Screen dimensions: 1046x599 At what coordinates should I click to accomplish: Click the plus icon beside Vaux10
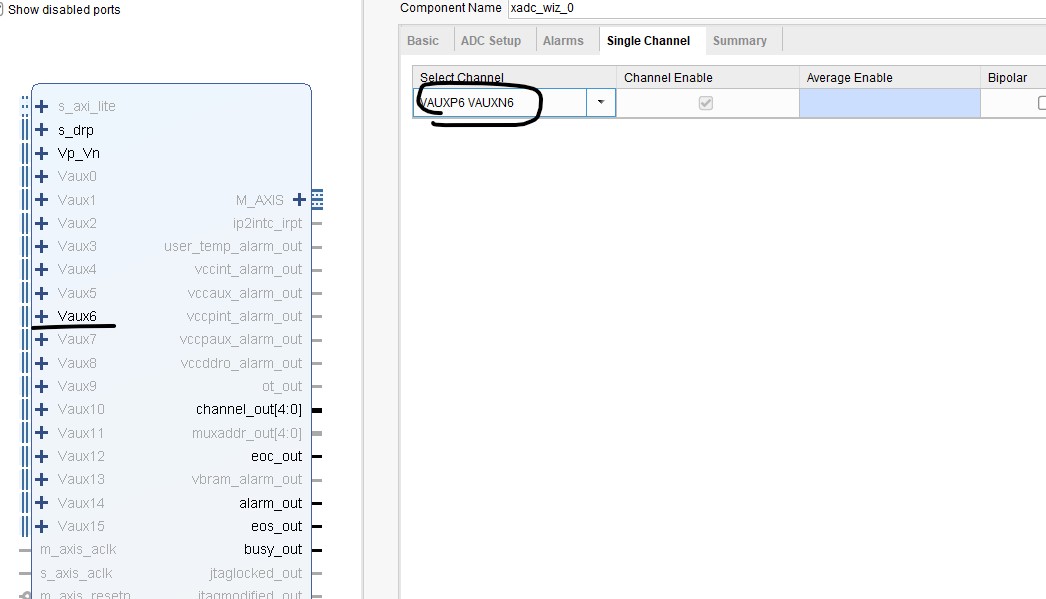click(41, 409)
